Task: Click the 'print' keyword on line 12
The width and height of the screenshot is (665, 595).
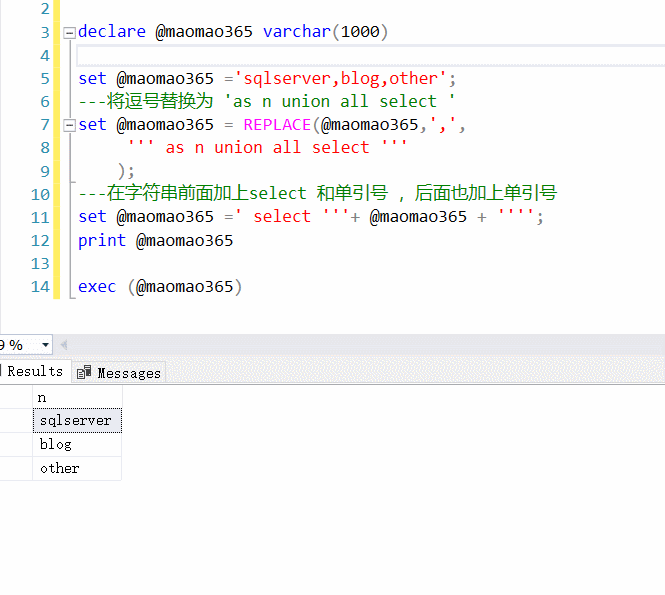Action: pyautogui.click(x=102, y=241)
